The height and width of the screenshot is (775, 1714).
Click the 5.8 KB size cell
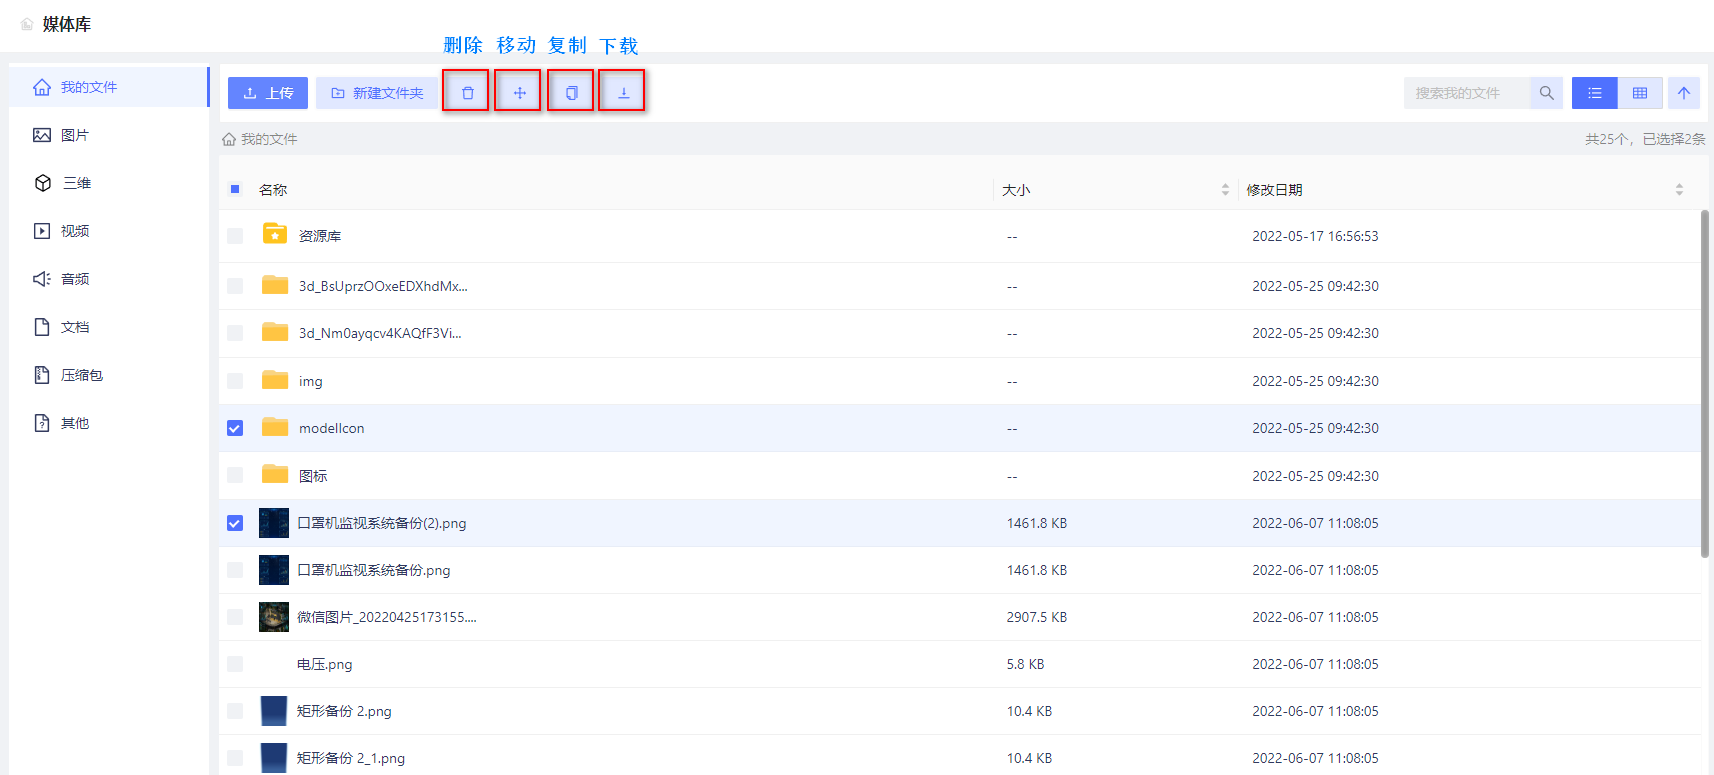pos(1025,664)
